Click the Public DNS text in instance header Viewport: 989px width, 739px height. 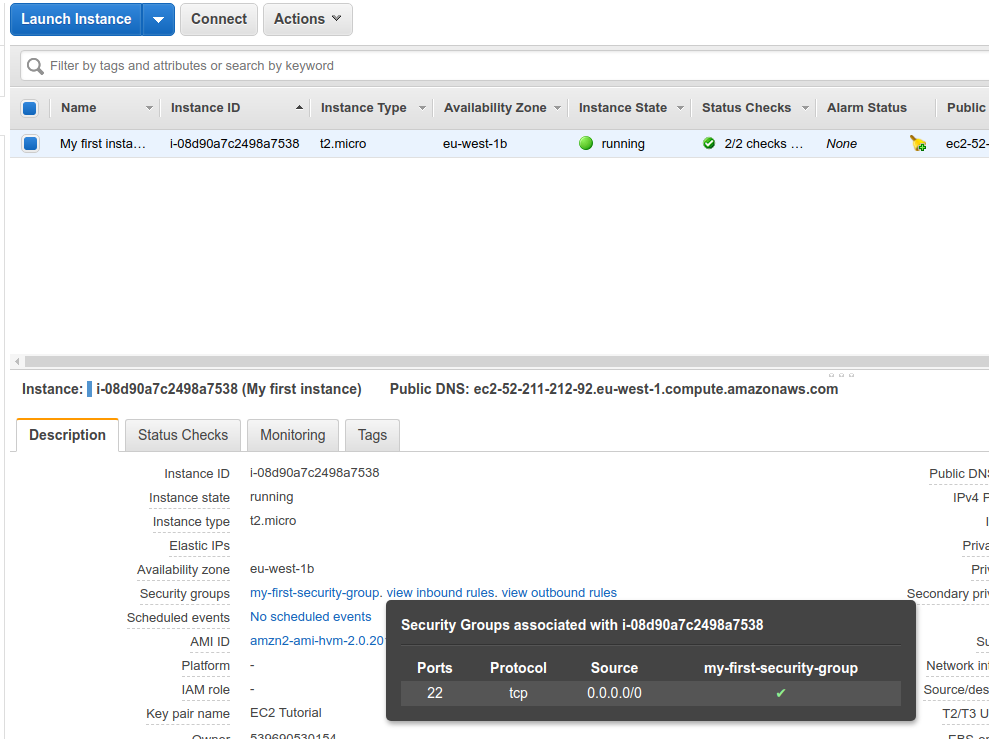(614, 389)
